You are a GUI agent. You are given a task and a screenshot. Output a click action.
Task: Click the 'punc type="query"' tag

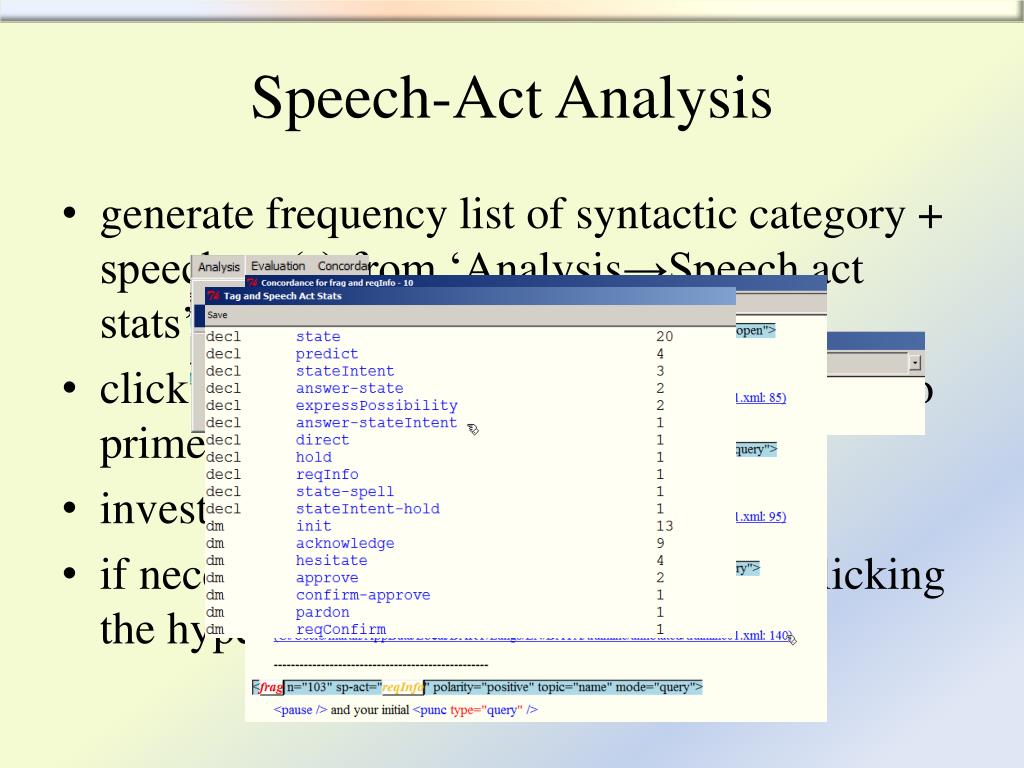click(x=475, y=710)
